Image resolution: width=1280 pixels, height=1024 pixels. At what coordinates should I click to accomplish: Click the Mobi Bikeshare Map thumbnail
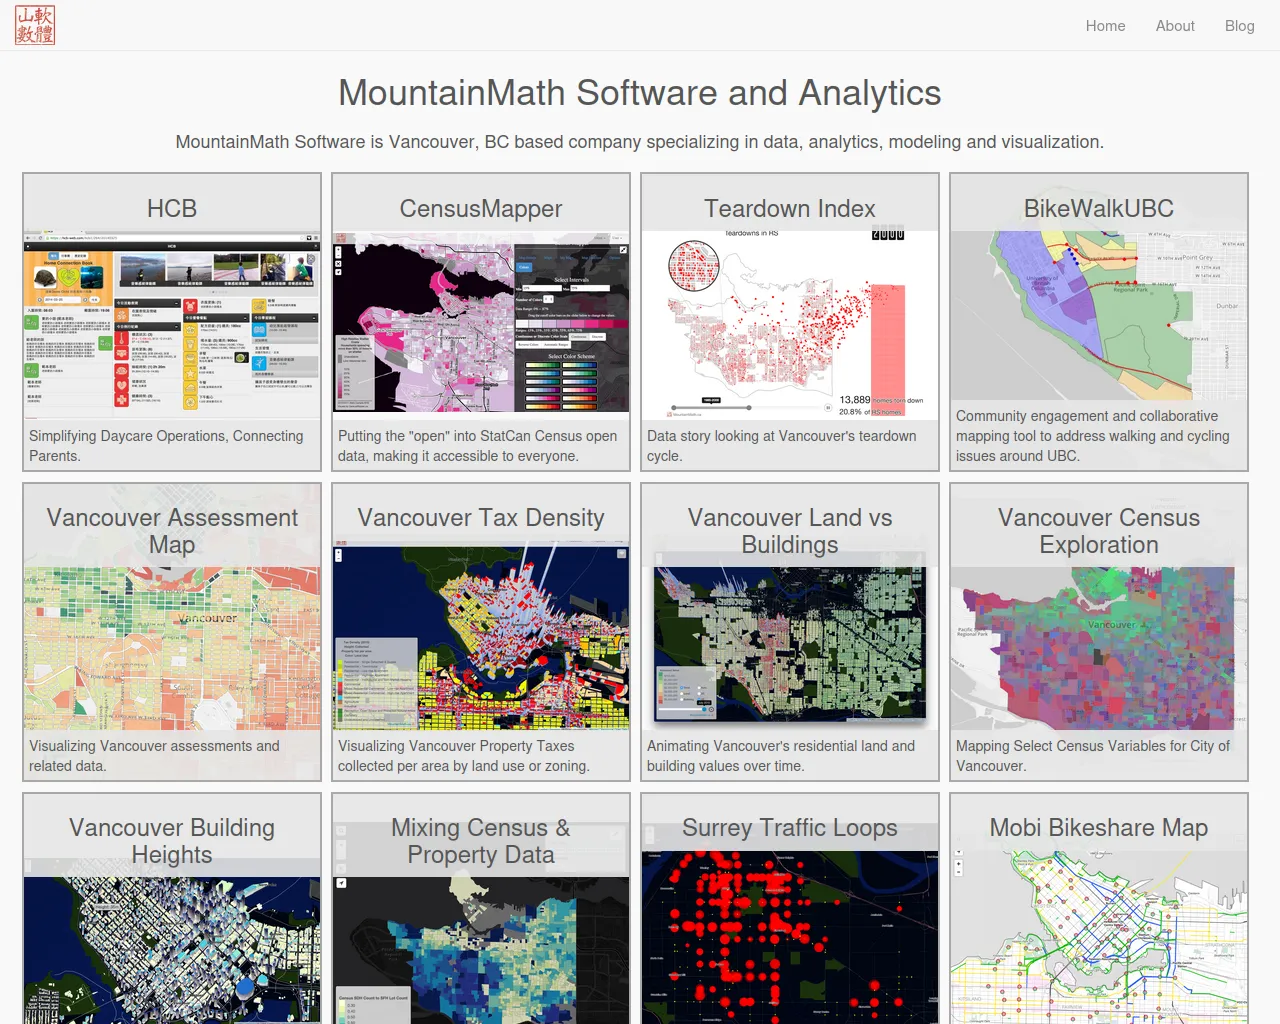1099,937
